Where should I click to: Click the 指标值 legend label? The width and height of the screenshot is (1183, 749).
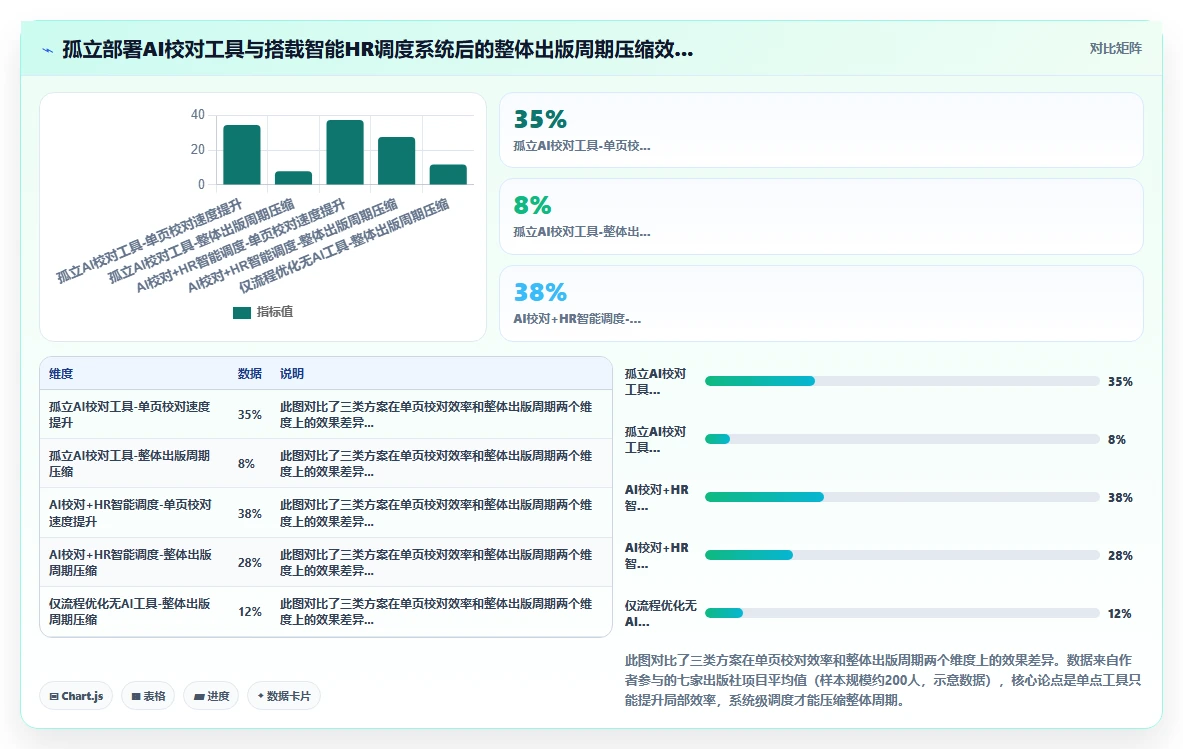(x=275, y=312)
